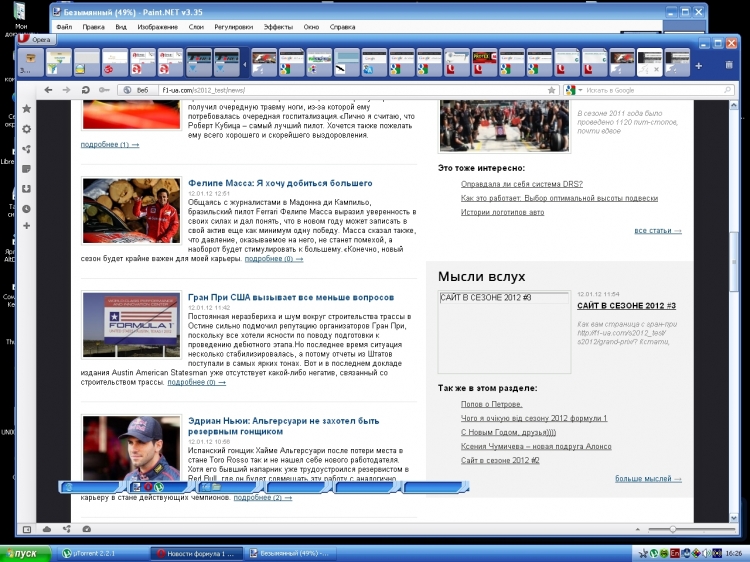Open САЙТ В СЕЗОНЕ 2012 #3 heading link
This screenshot has width=750, height=562.
[x=626, y=306]
